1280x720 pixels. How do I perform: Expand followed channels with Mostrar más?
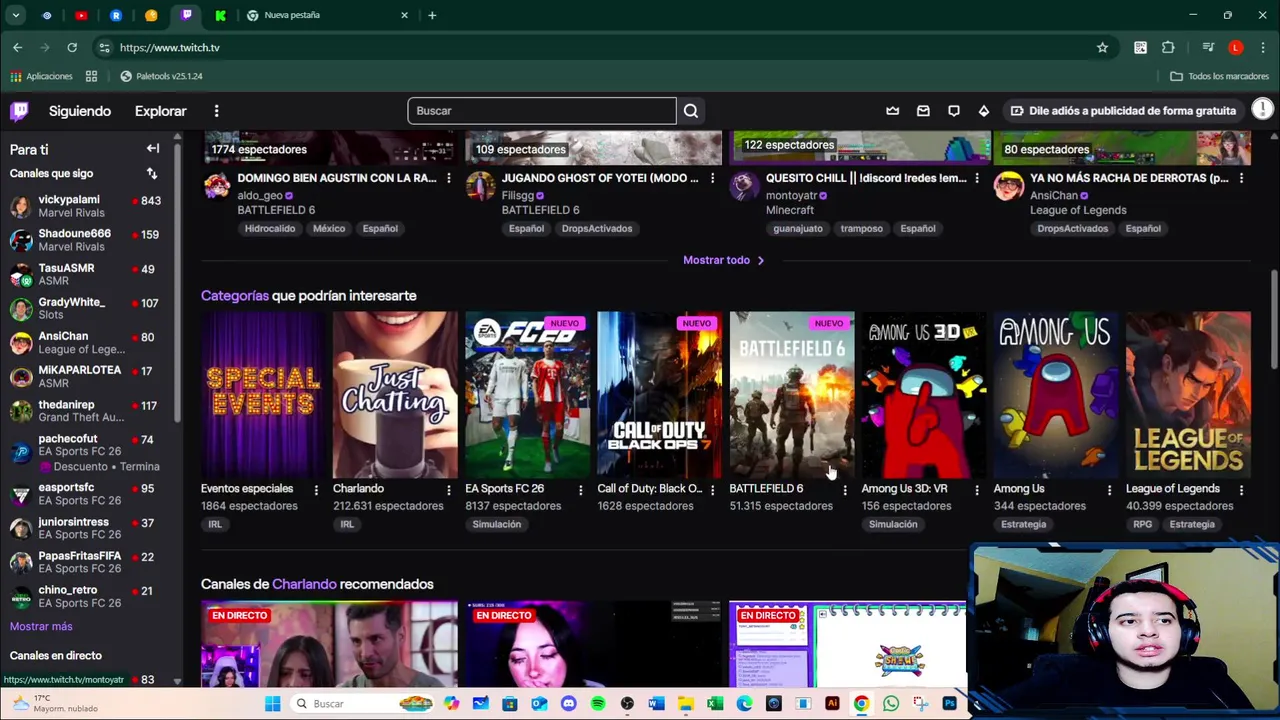41,626
